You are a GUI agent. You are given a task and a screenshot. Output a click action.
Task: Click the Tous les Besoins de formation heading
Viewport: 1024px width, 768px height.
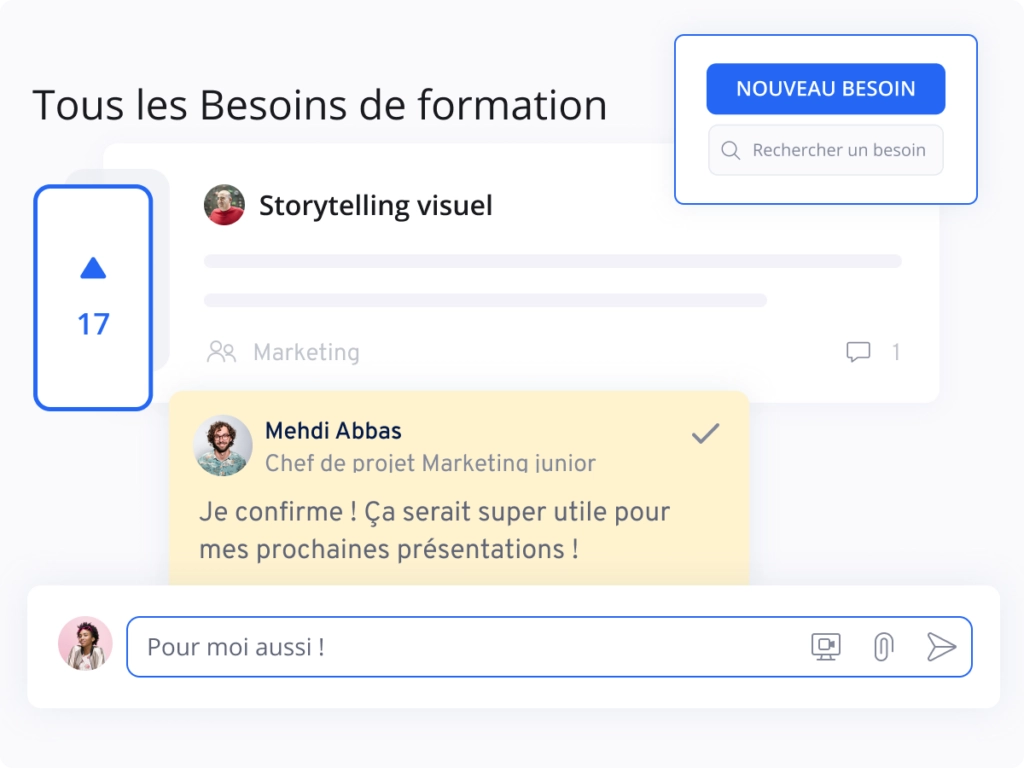pyautogui.click(x=320, y=105)
